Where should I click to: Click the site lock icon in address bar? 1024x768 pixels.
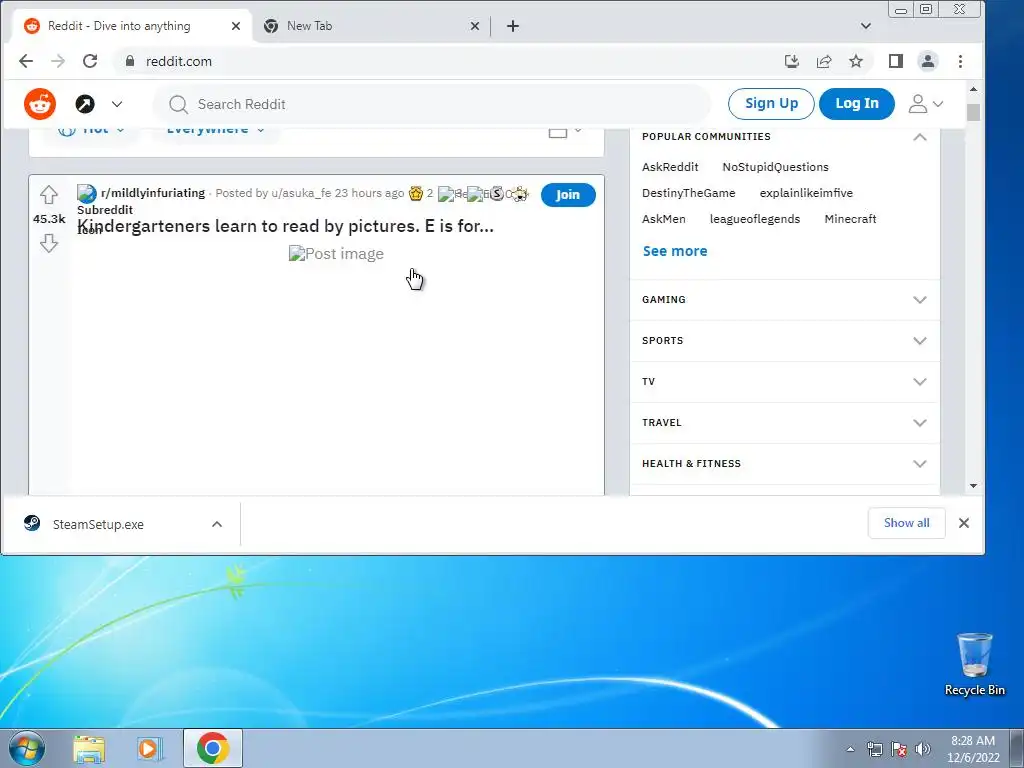pyautogui.click(x=130, y=61)
